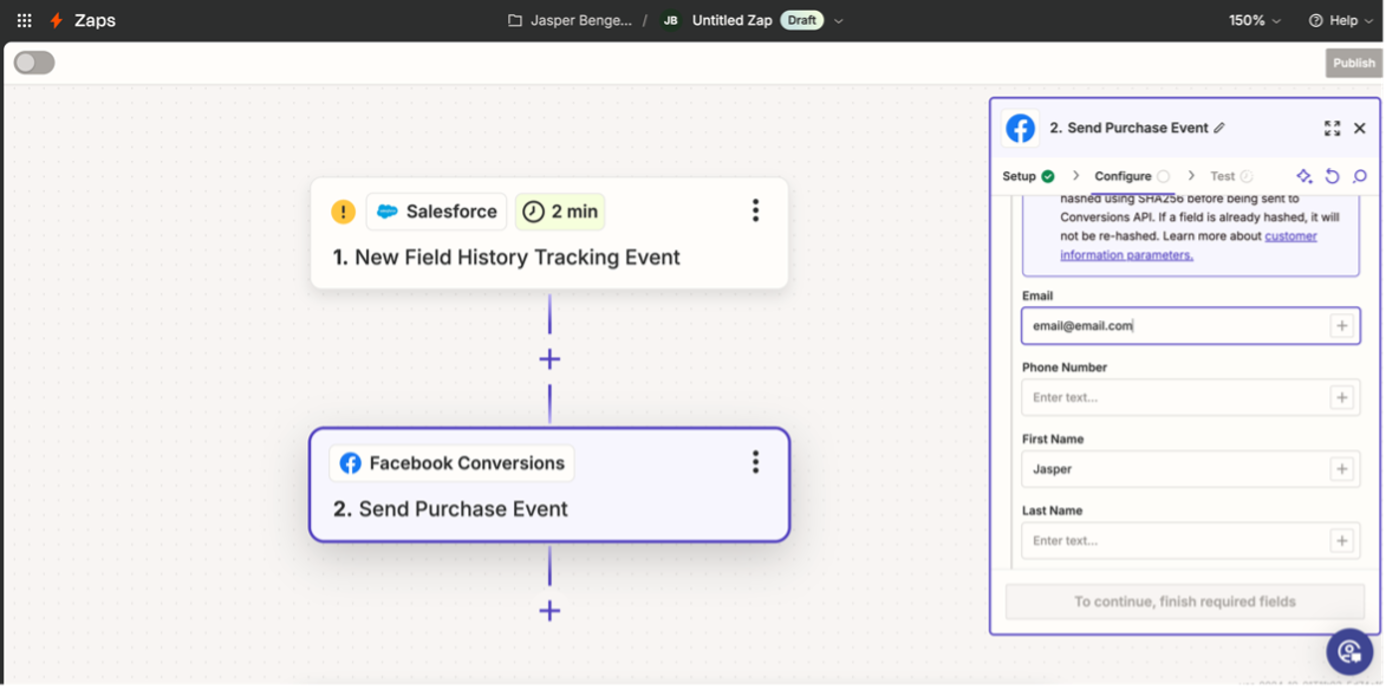The height and width of the screenshot is (693, 1390).
Task: Click the JB user avatar badge
Action: (670, 20)
